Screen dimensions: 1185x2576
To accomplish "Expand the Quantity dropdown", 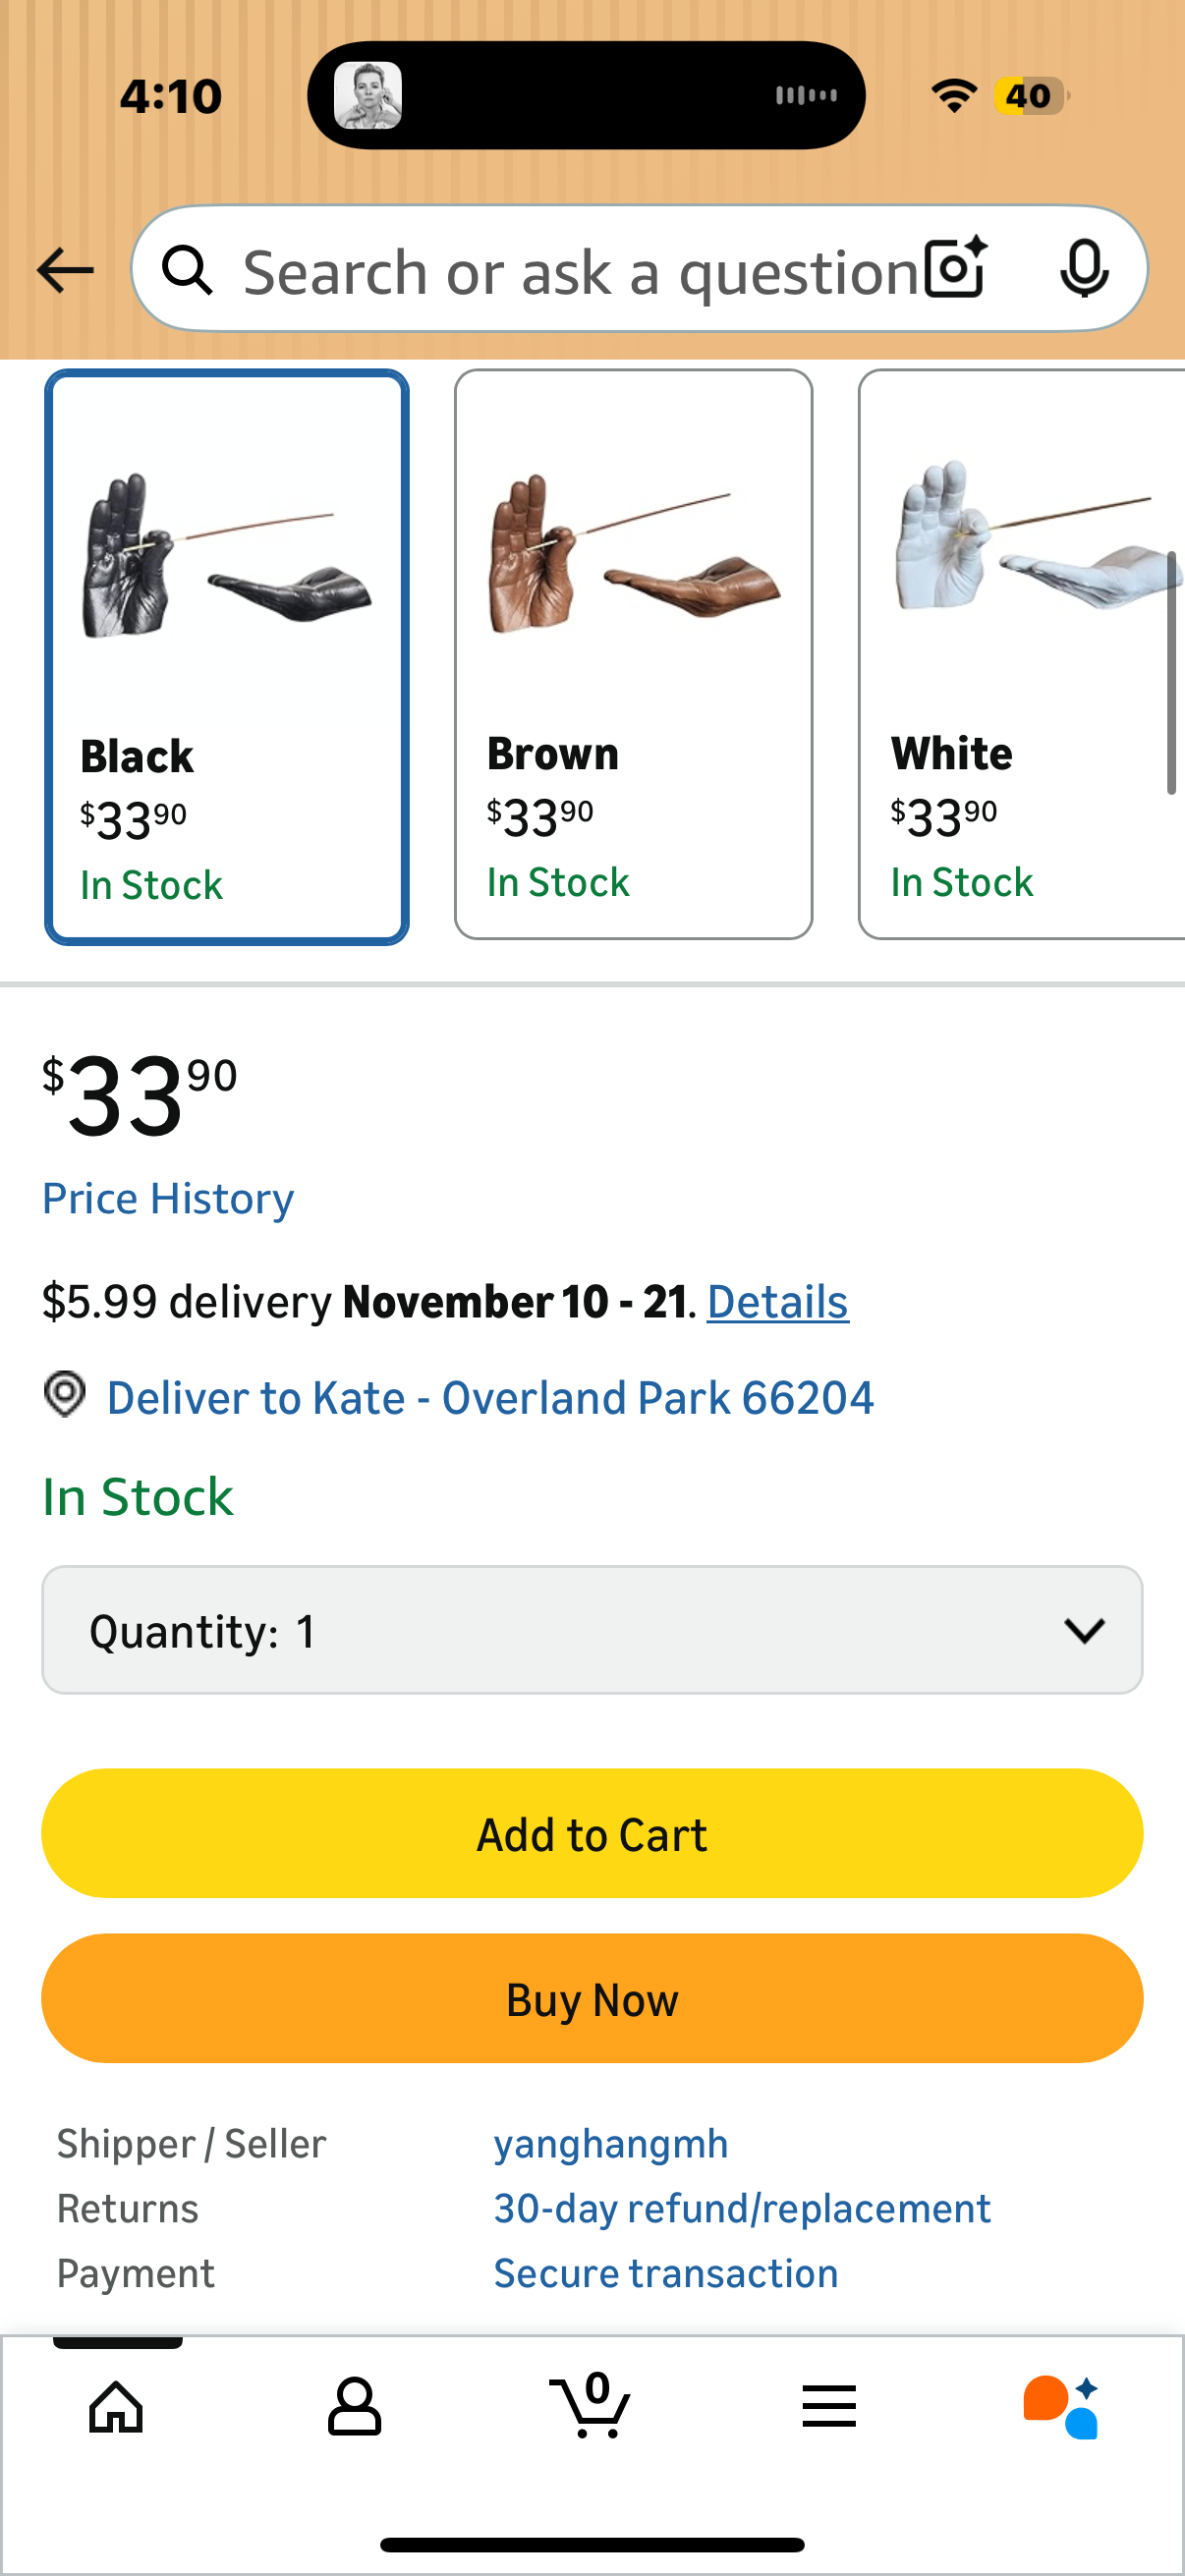I will tap(592, 1630).
